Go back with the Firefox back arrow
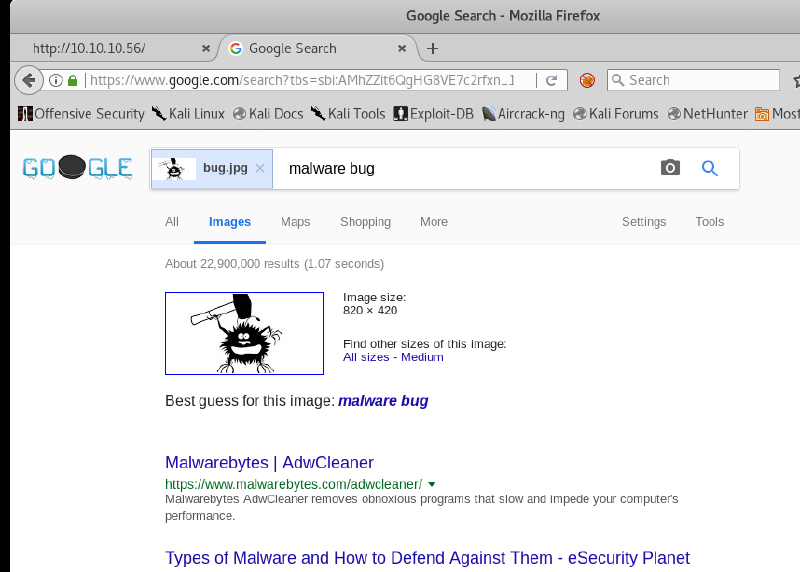This screenshot has width=800, height=572. 29,80
